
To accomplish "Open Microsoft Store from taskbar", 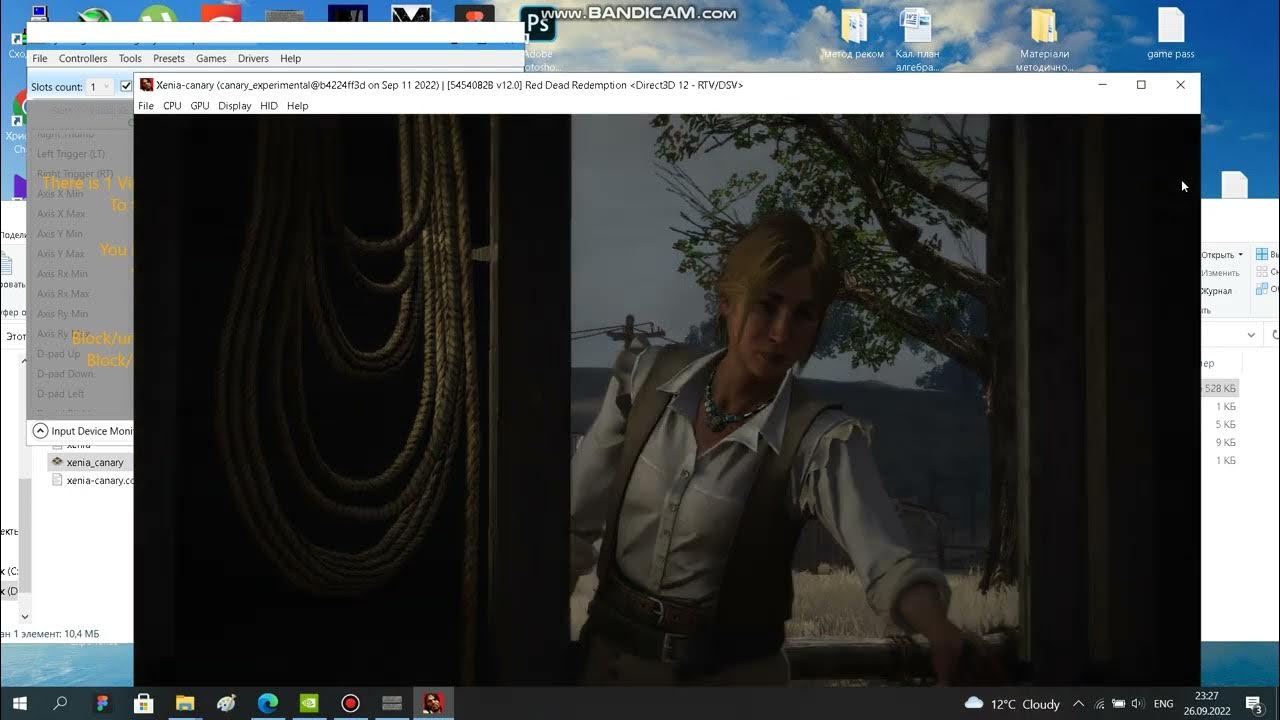I will [x=143, y=704].
